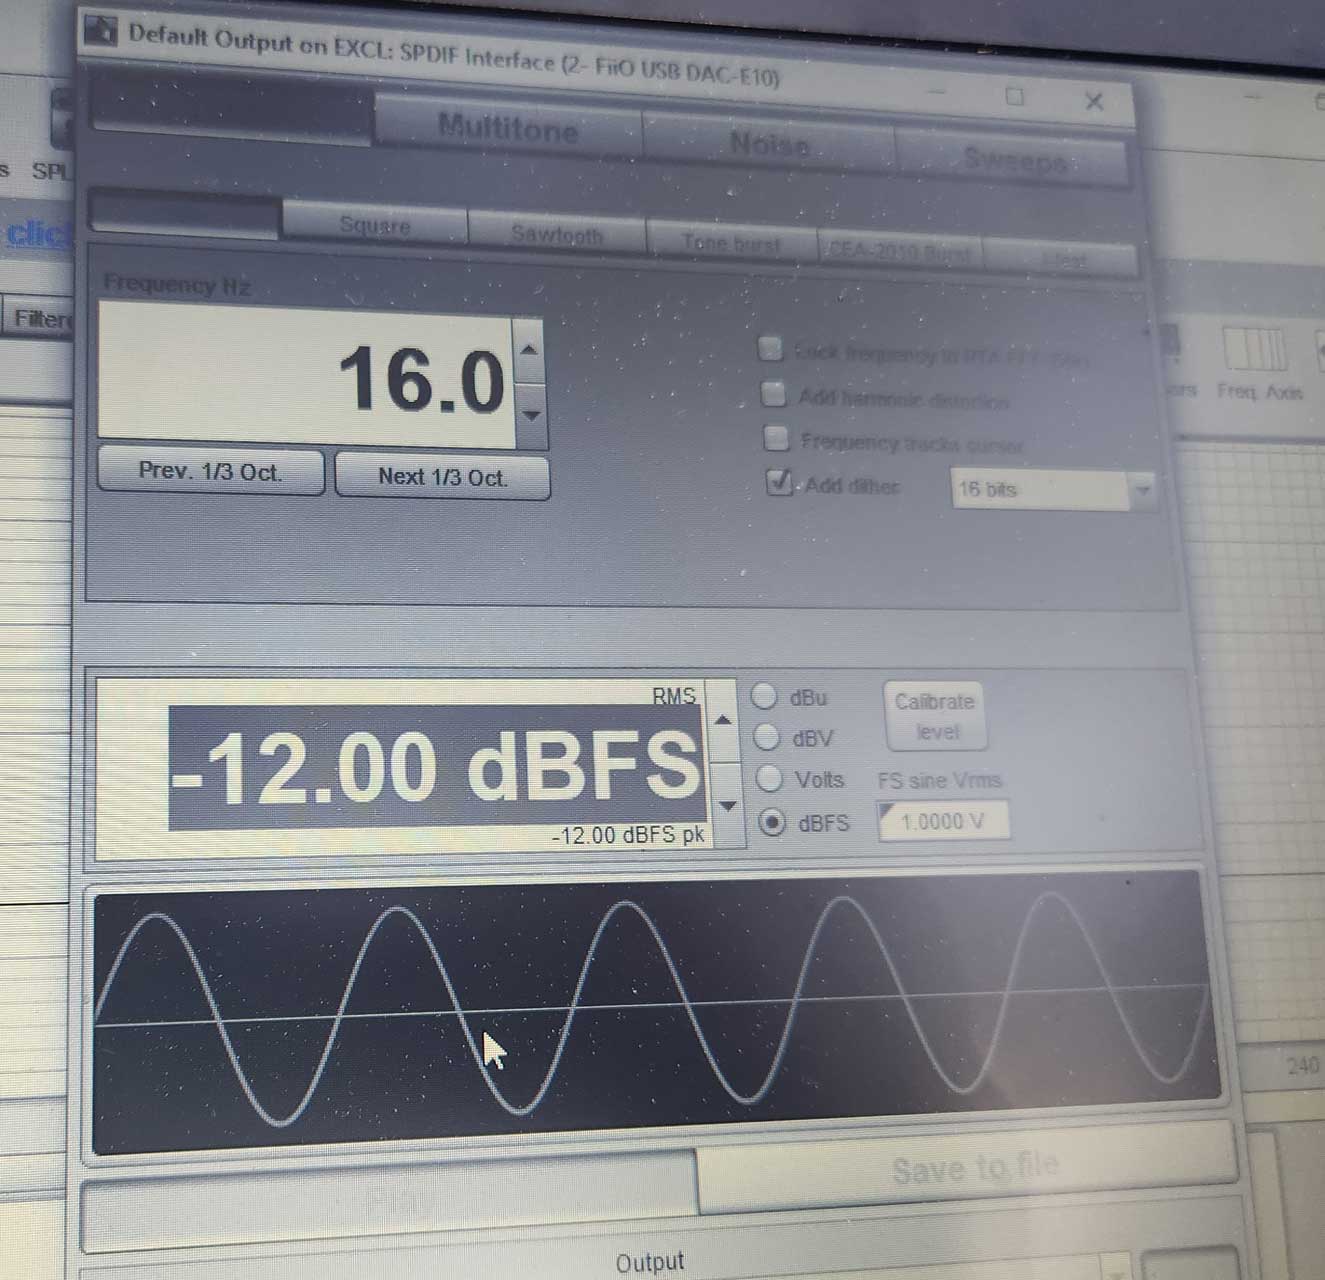
Task: Click the -12.00 dBFS level field
Action: (x=437, y=768)
